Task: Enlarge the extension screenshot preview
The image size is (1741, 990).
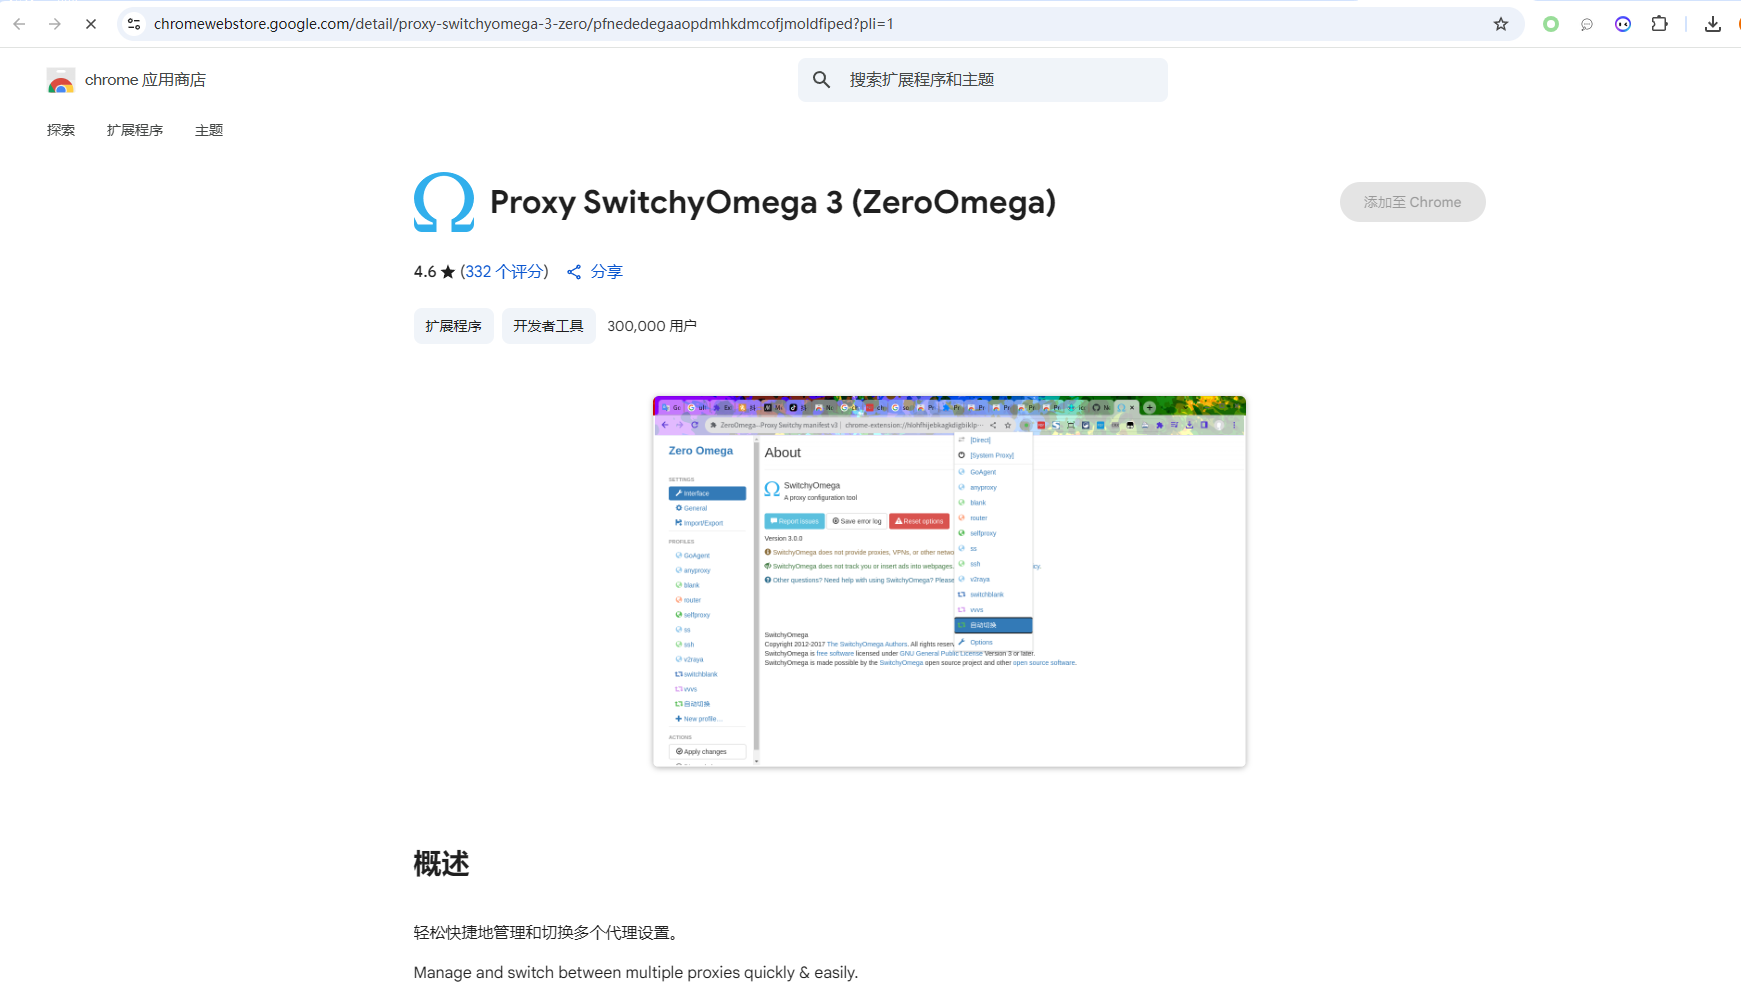Action: click(x=949, y=582)
